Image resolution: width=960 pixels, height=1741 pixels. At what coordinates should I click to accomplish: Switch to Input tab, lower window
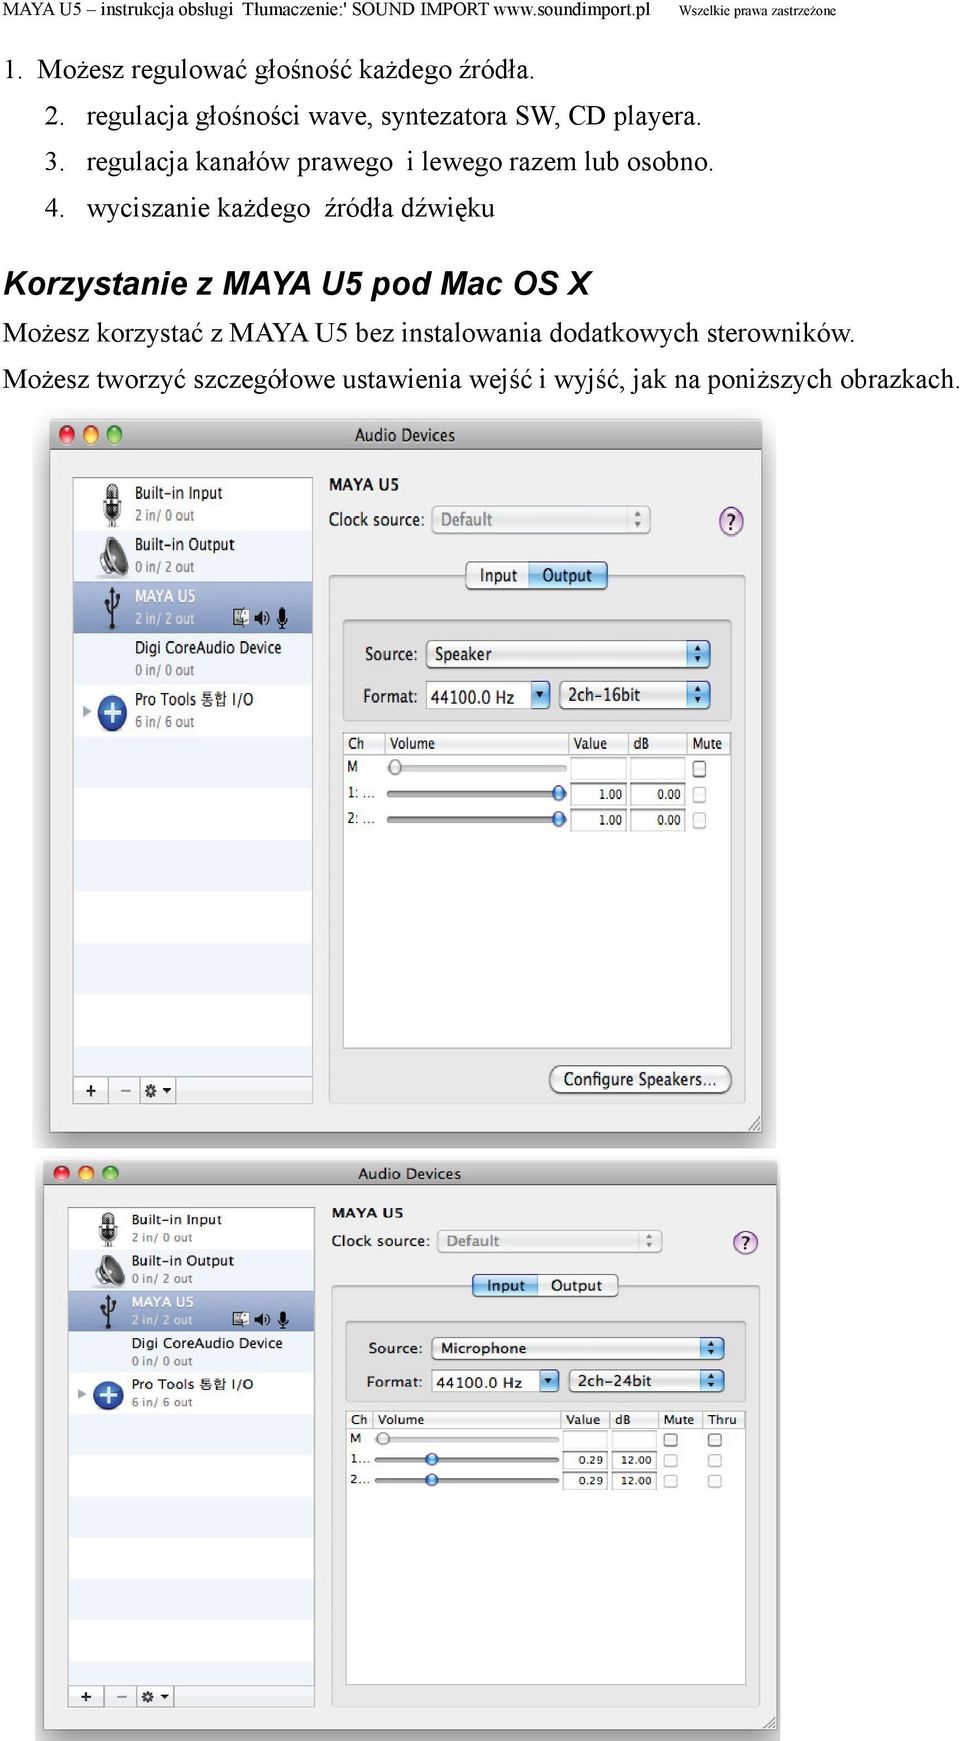[505, 1286]
